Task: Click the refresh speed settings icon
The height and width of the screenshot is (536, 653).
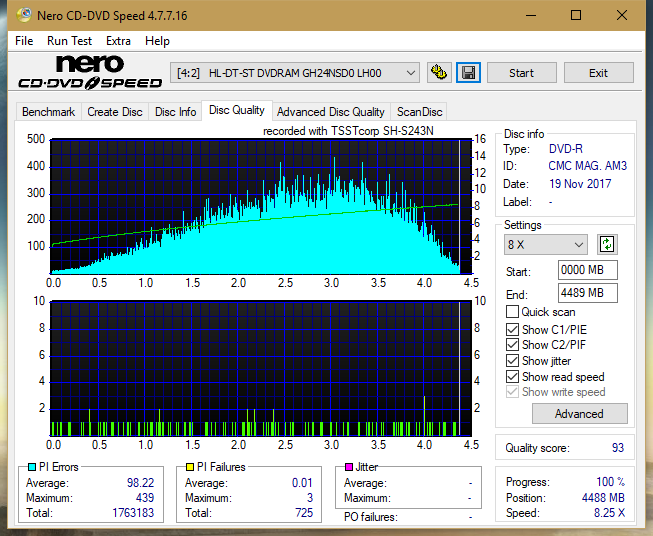Action: point(607,244)
